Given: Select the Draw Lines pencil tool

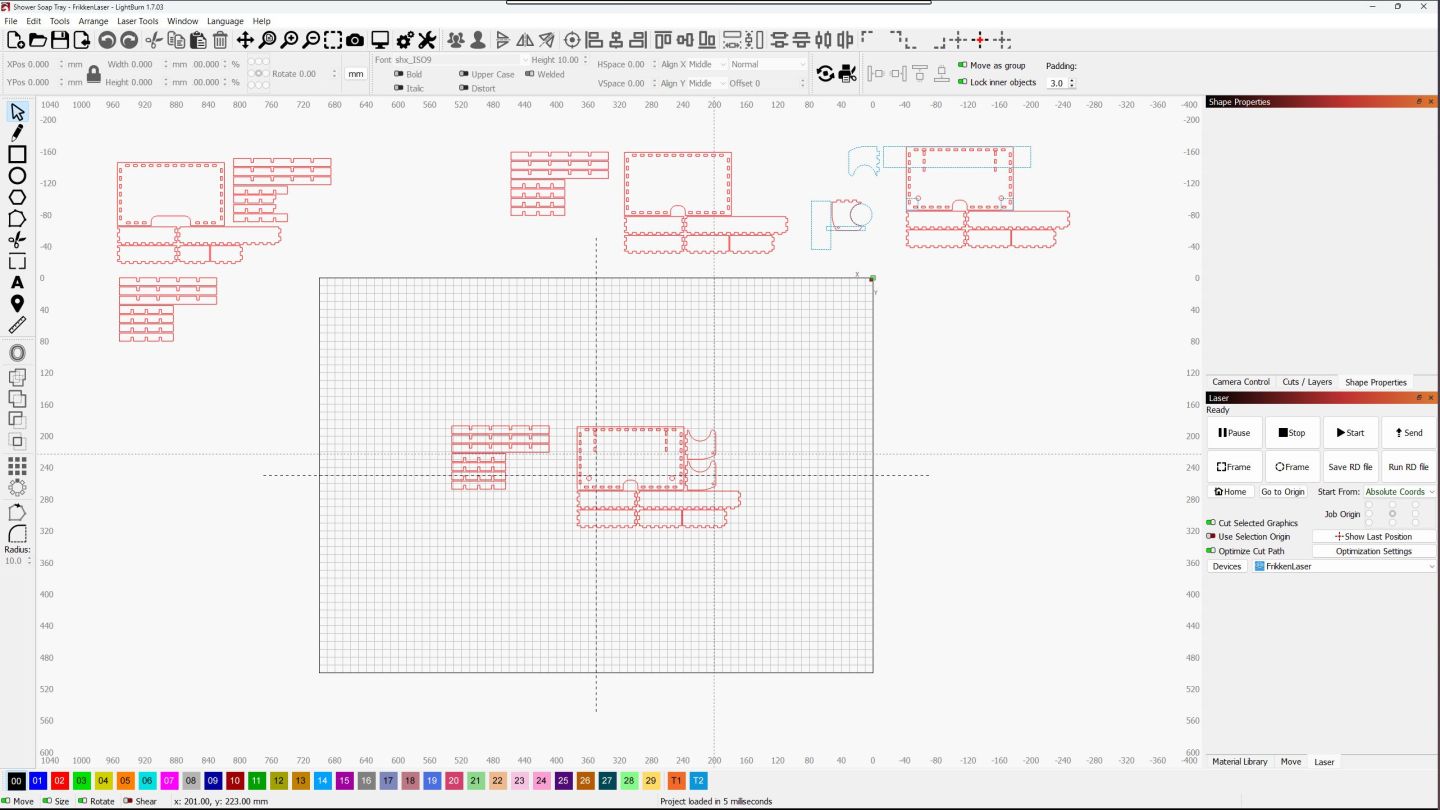Looking at the screenshot, I should (17, 132).
